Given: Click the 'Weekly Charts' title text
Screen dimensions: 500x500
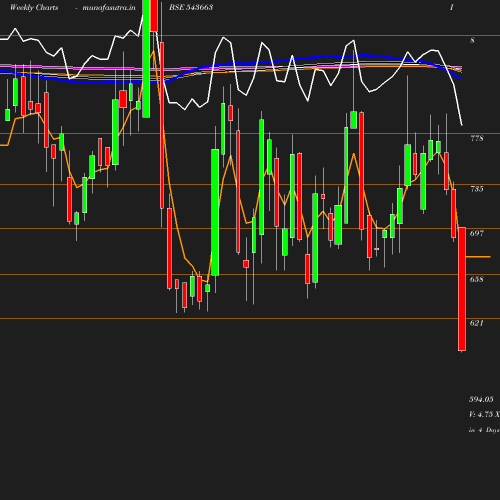Looking at the screenshot, I should pos(34,7).
